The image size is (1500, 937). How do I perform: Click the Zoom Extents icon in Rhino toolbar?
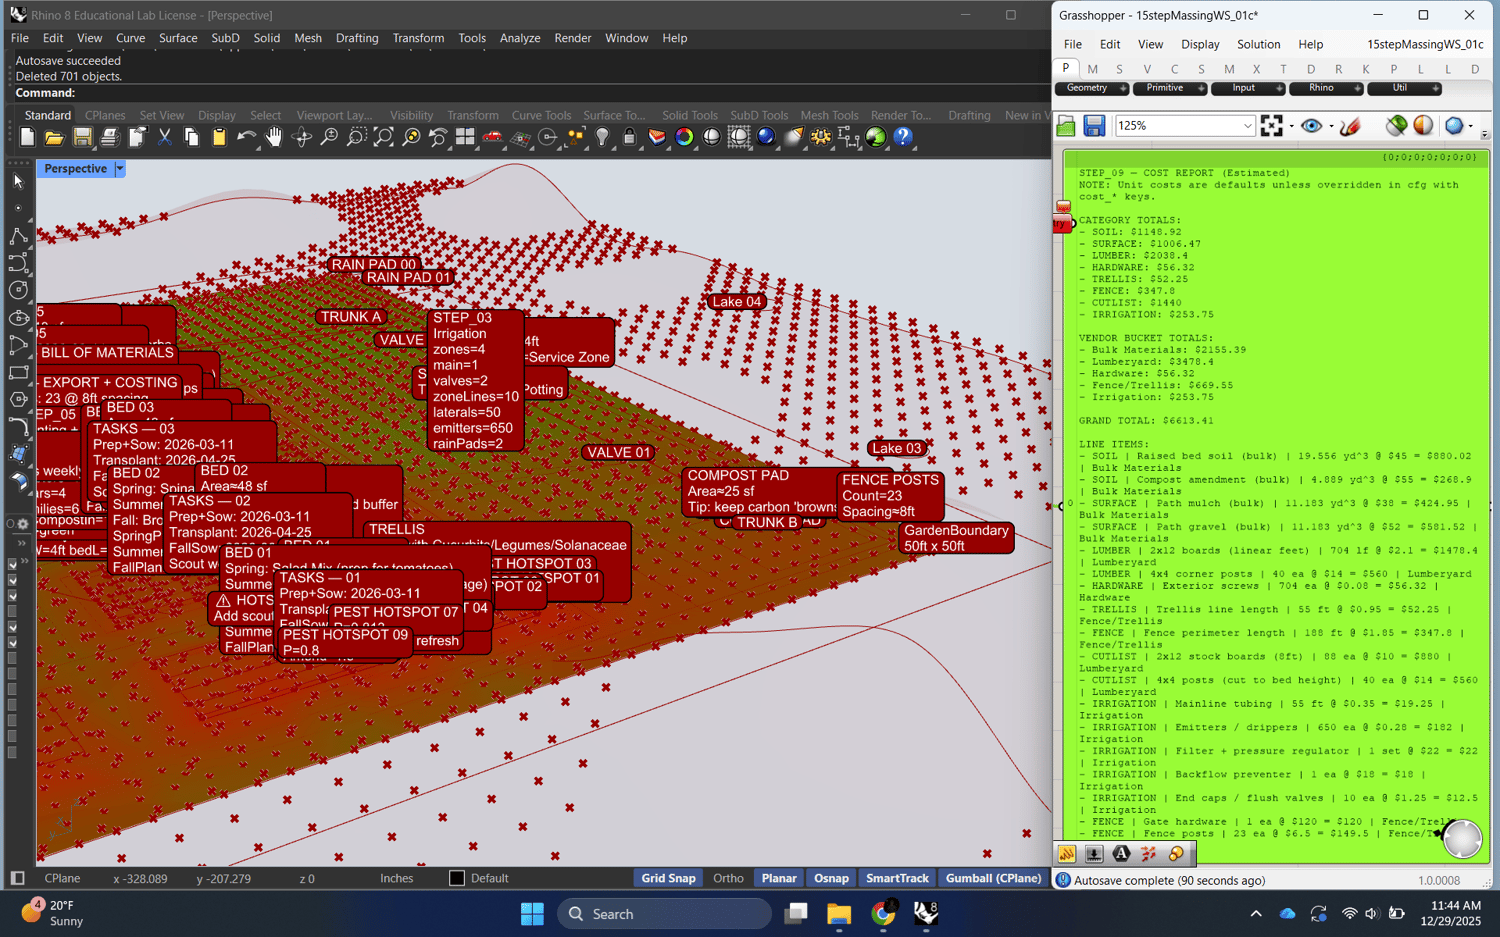click(x=383, y=138)
